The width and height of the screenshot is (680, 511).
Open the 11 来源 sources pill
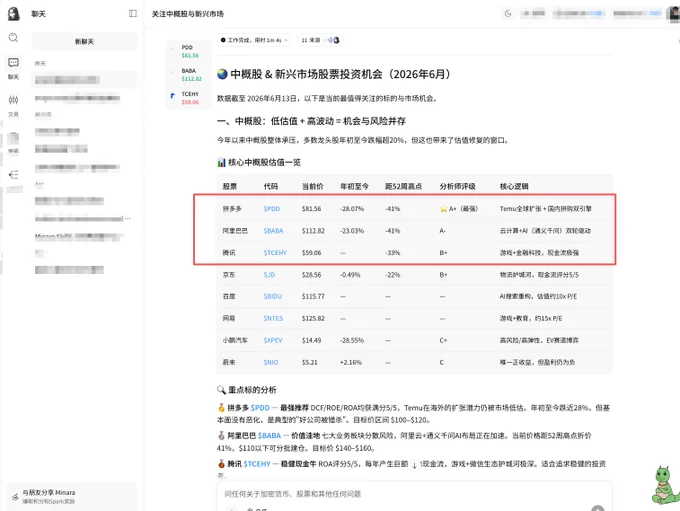pos(320,40)
